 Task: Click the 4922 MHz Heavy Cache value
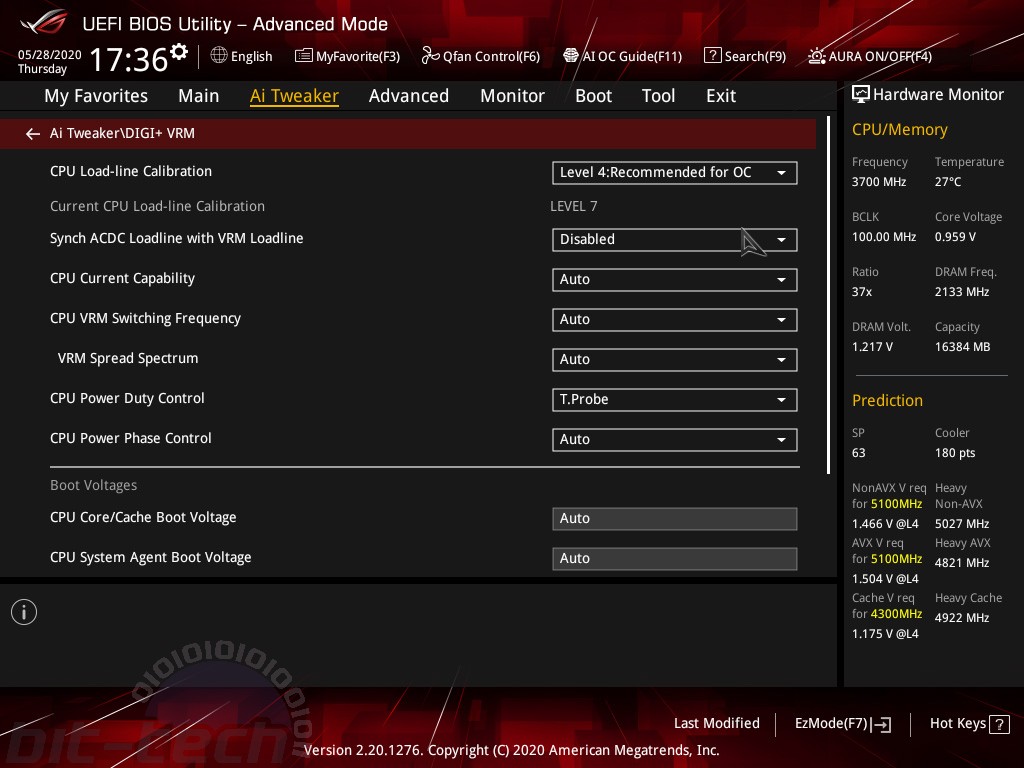click(961, 618)
